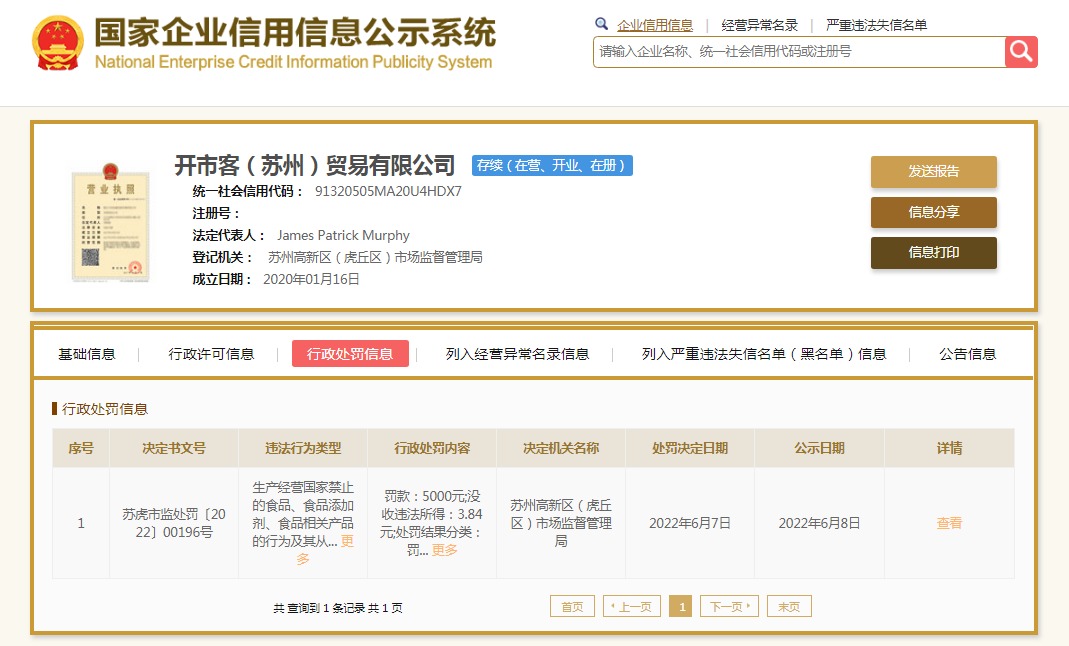Select the 经营异常名录 search category
This screenshot has width=1069, height=646.
point(759,25)
